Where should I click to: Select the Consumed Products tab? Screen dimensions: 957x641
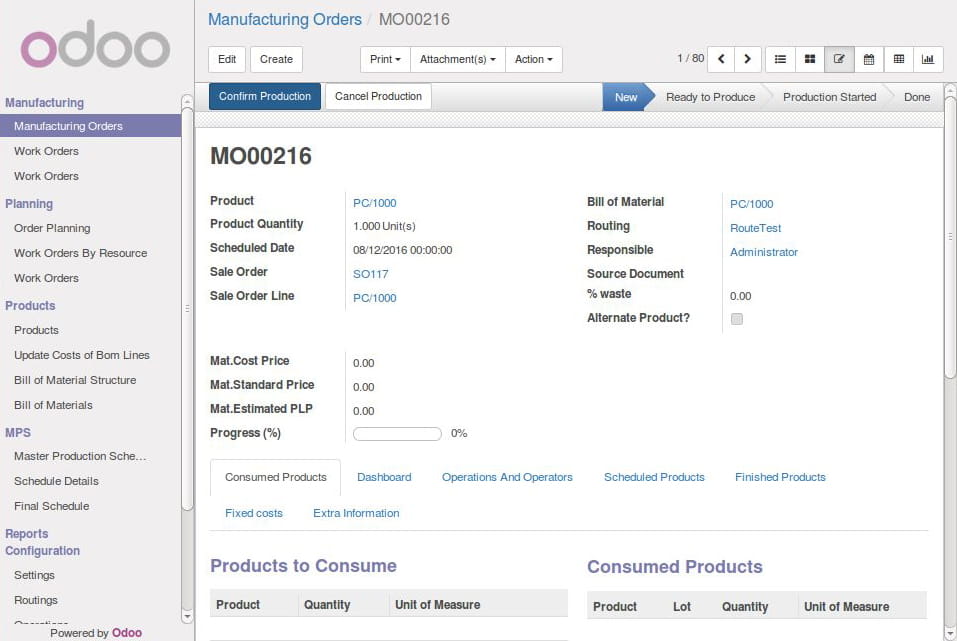coord(275,477)
